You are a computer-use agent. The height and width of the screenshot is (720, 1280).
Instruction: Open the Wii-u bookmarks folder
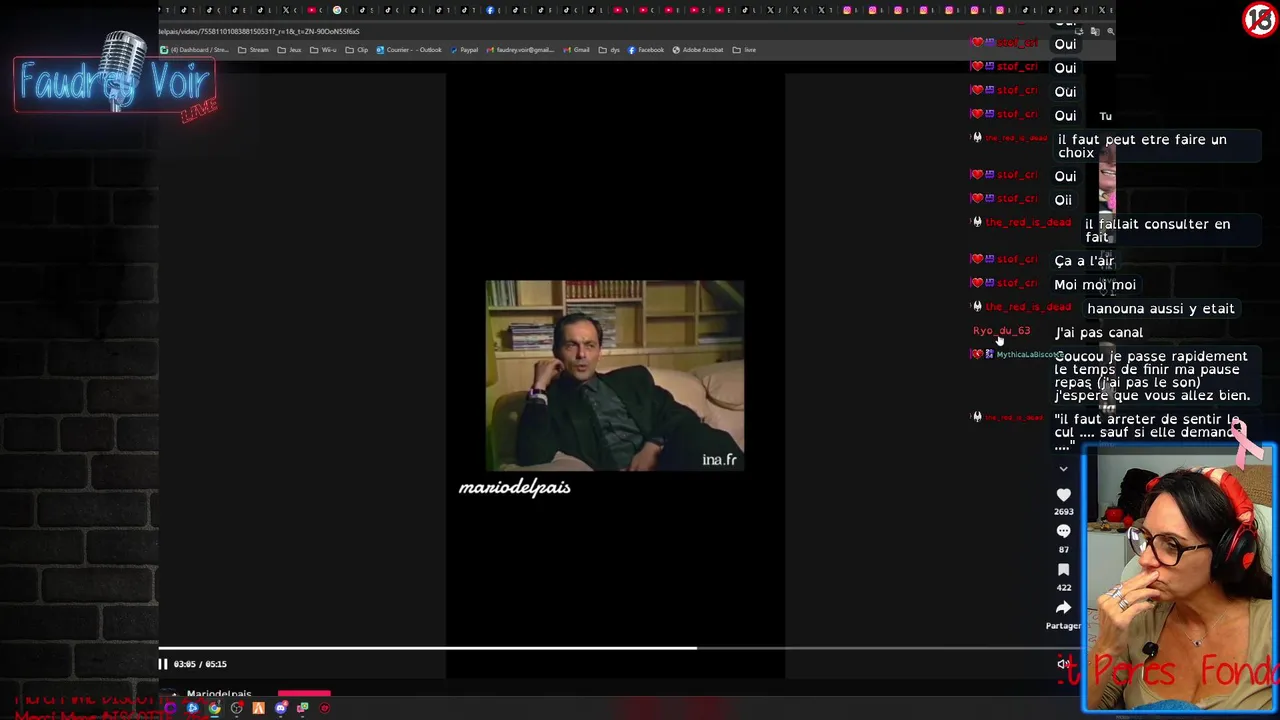(324, 50)
